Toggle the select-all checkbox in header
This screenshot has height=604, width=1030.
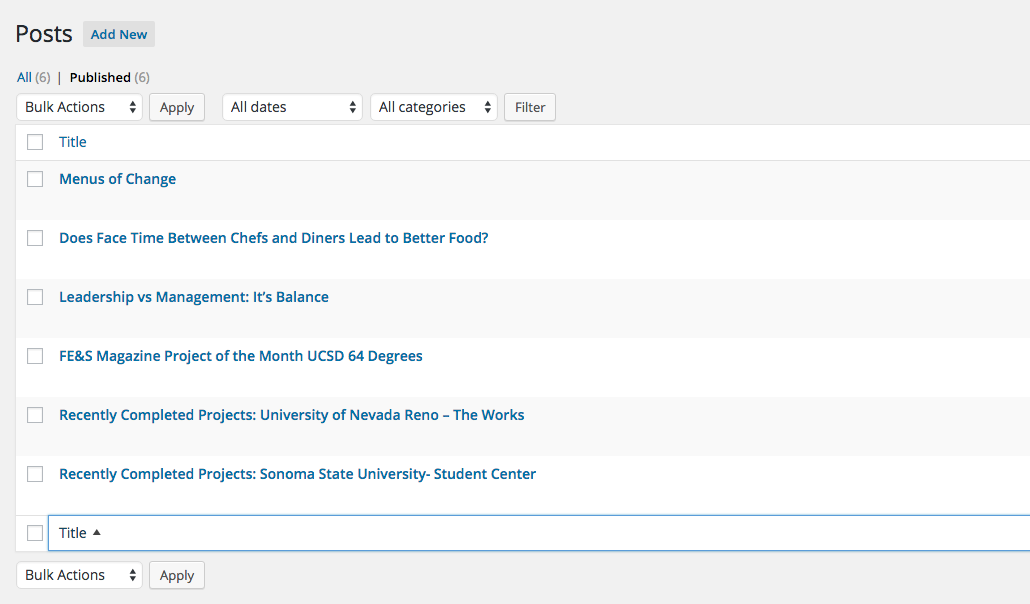coord(35,142)
